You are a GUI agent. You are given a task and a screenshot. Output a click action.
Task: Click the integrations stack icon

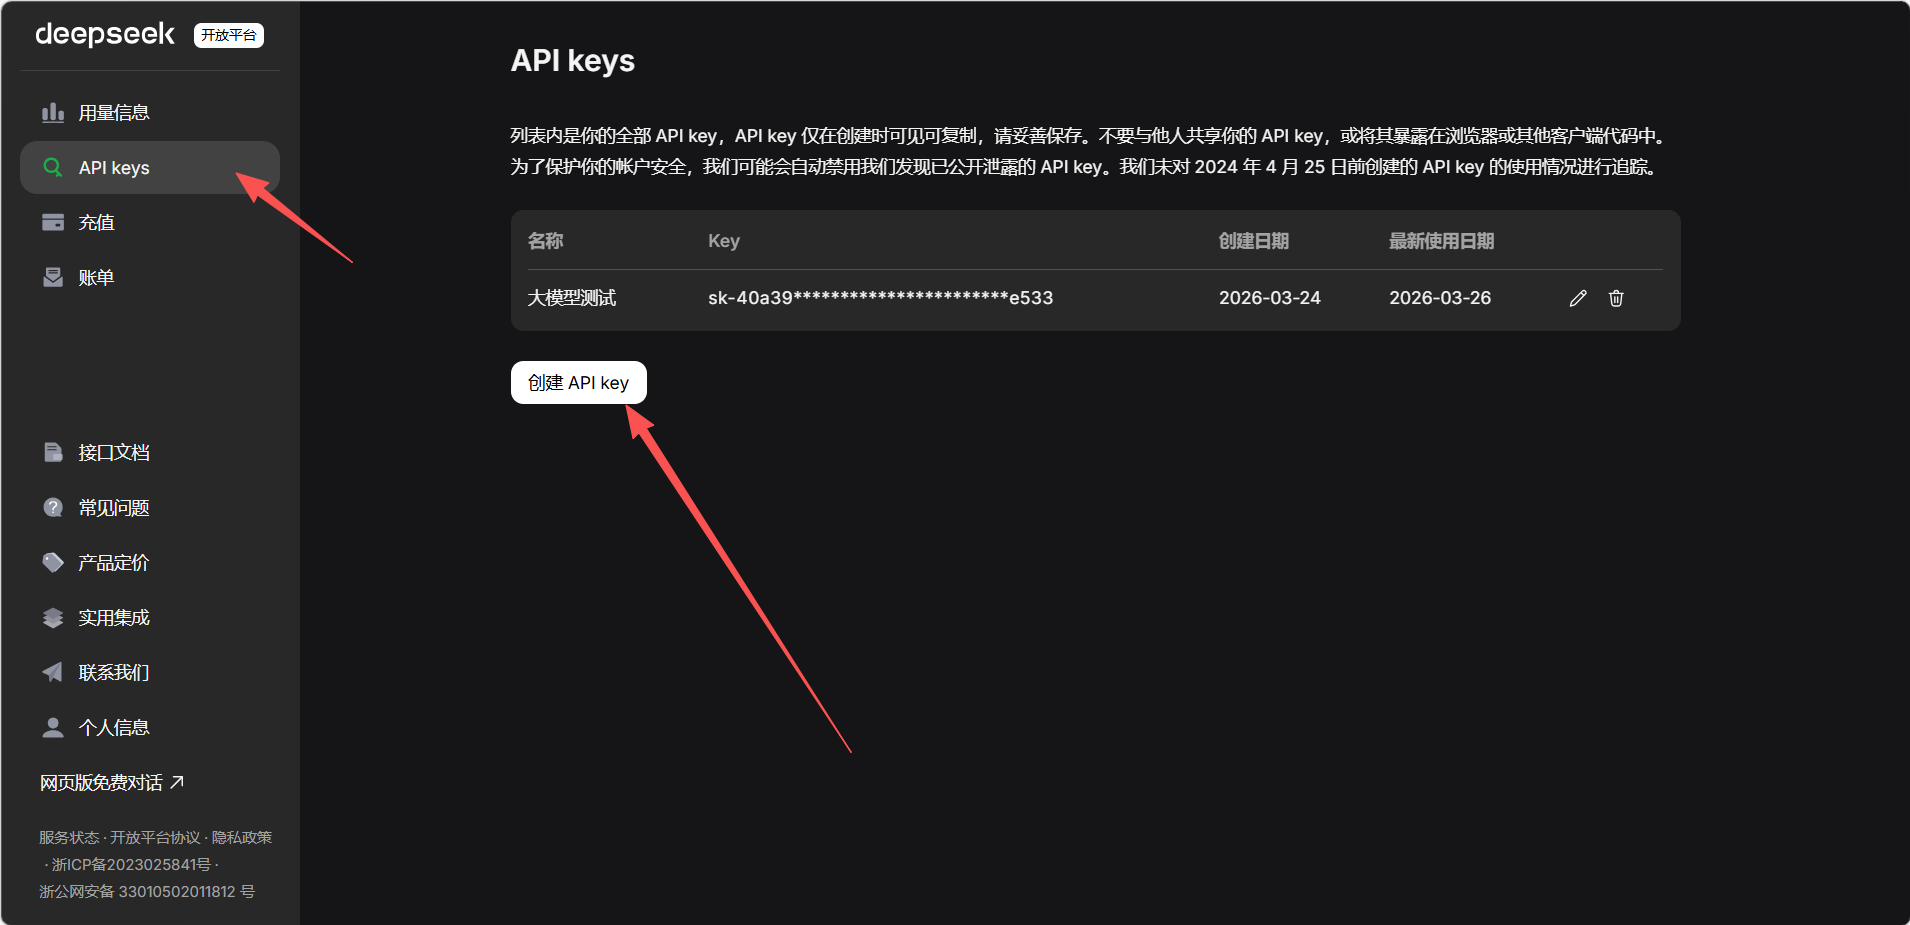click(x=53, y=617)
